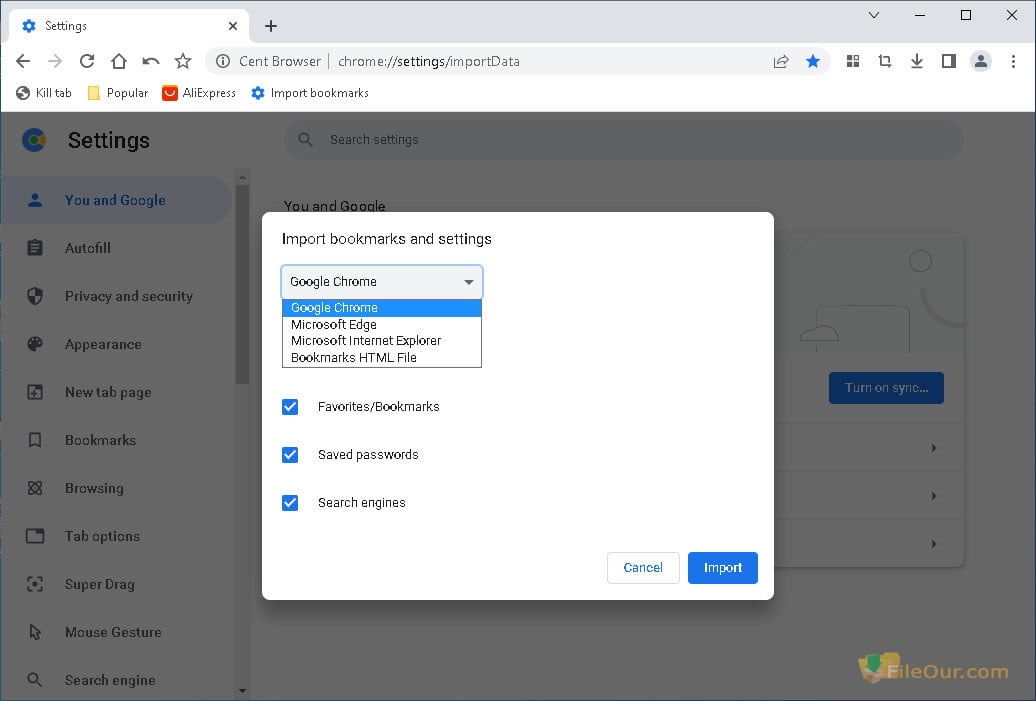Open Super Drag settings

click(x=116, y=584)
